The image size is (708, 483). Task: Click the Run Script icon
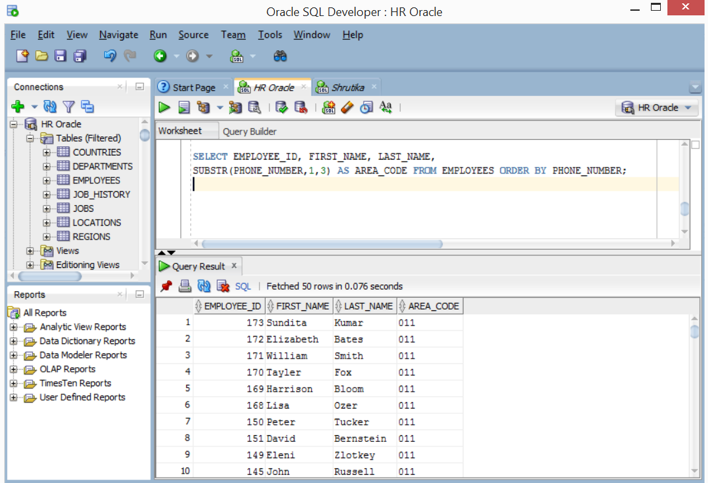coord(184,107)
